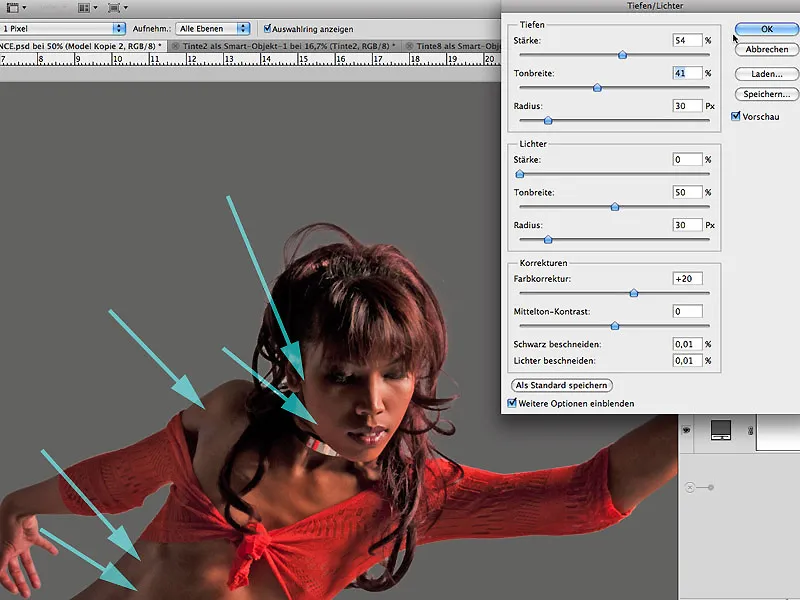Image resolution: width=800 pixels, height=600 pixels.
Task: Click the Lichter Radius slider handle
Action: coord(548,239)
